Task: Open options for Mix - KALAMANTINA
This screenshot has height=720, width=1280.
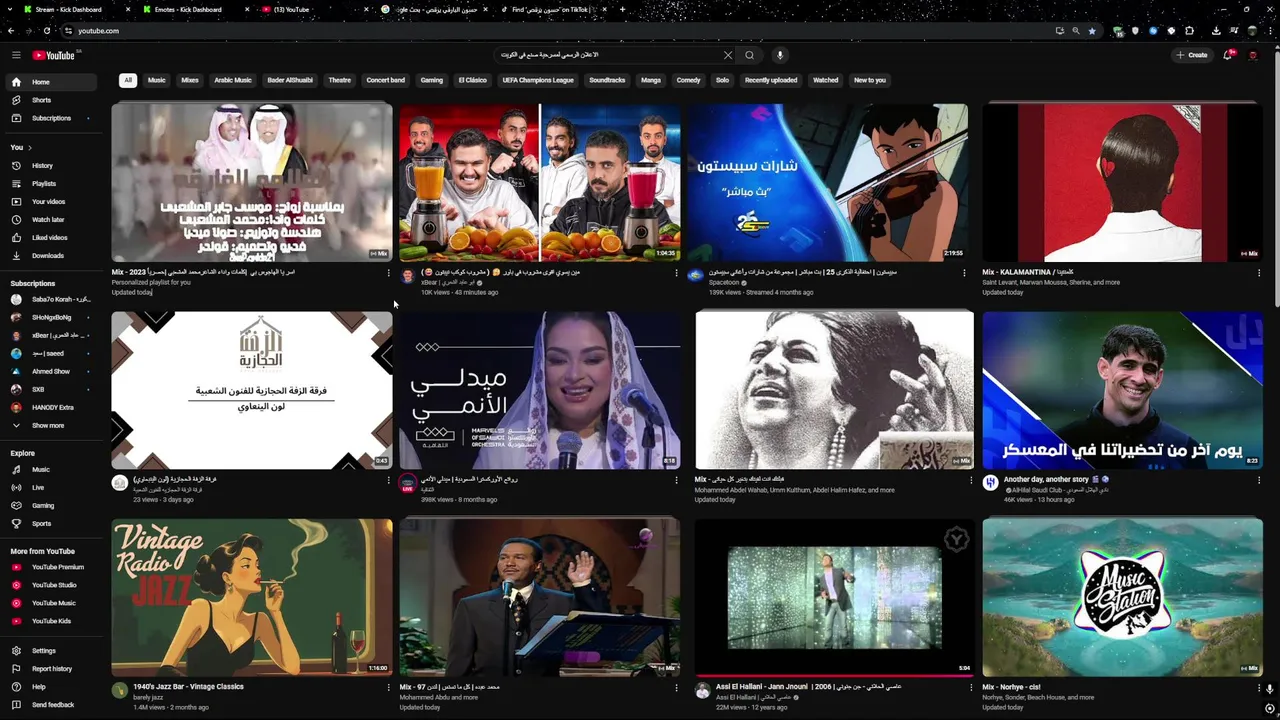Action: [x=1259, y=273]
